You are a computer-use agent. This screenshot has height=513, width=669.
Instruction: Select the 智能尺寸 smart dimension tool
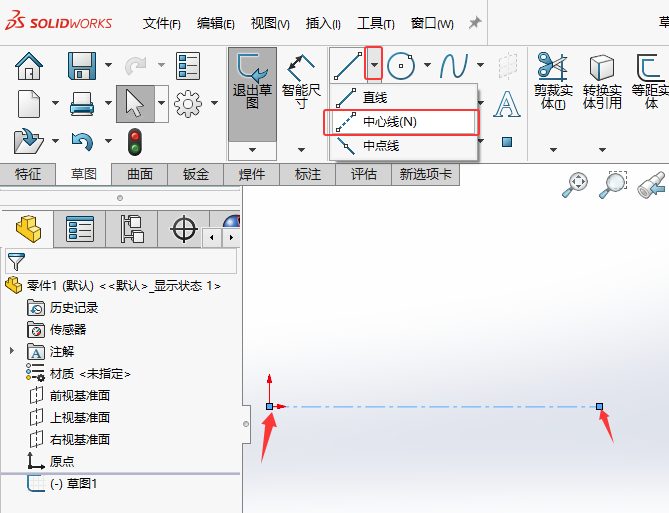(301, 82)
